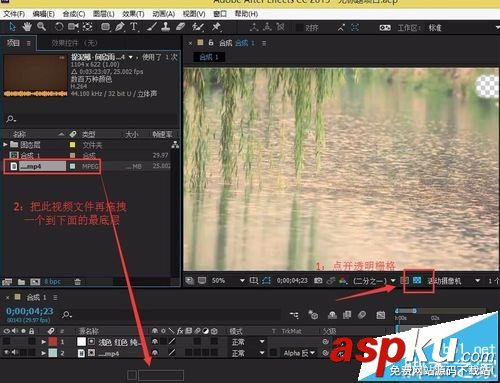Toggle mask and shape path visibility
Screen dimensions: 500x383
coord(266,281)
